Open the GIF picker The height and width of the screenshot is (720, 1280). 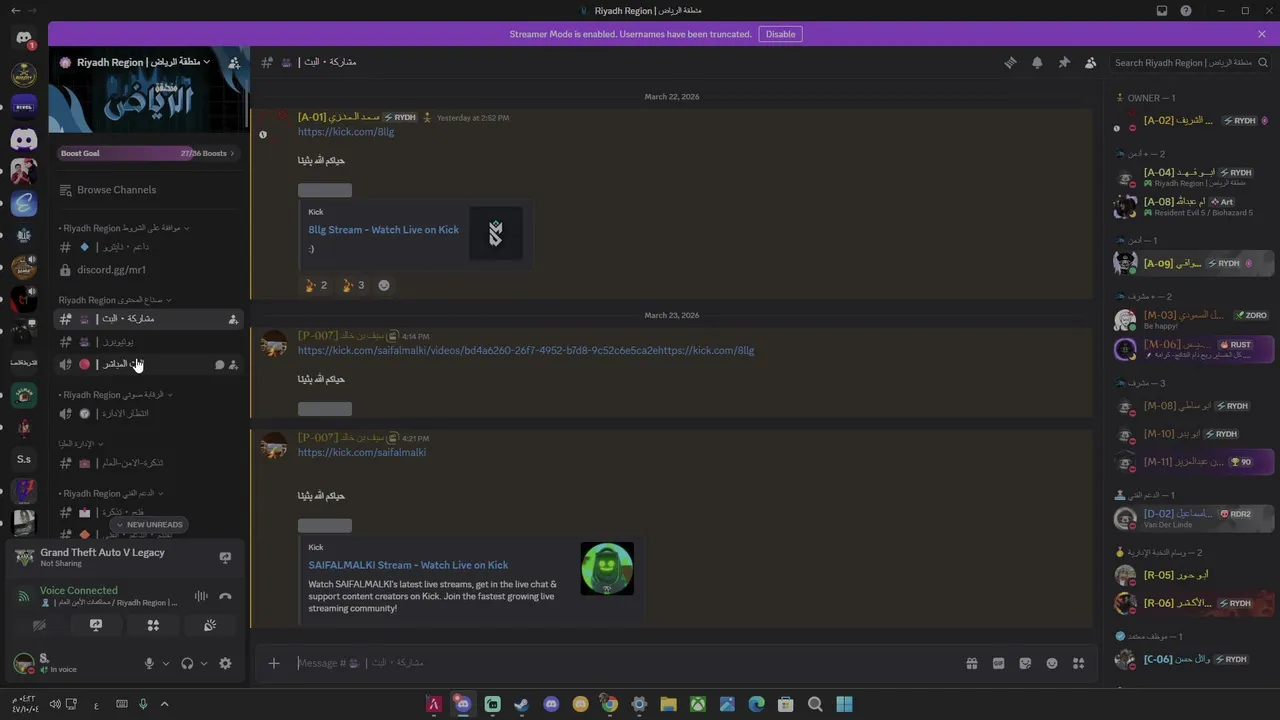tap(998, 663)
